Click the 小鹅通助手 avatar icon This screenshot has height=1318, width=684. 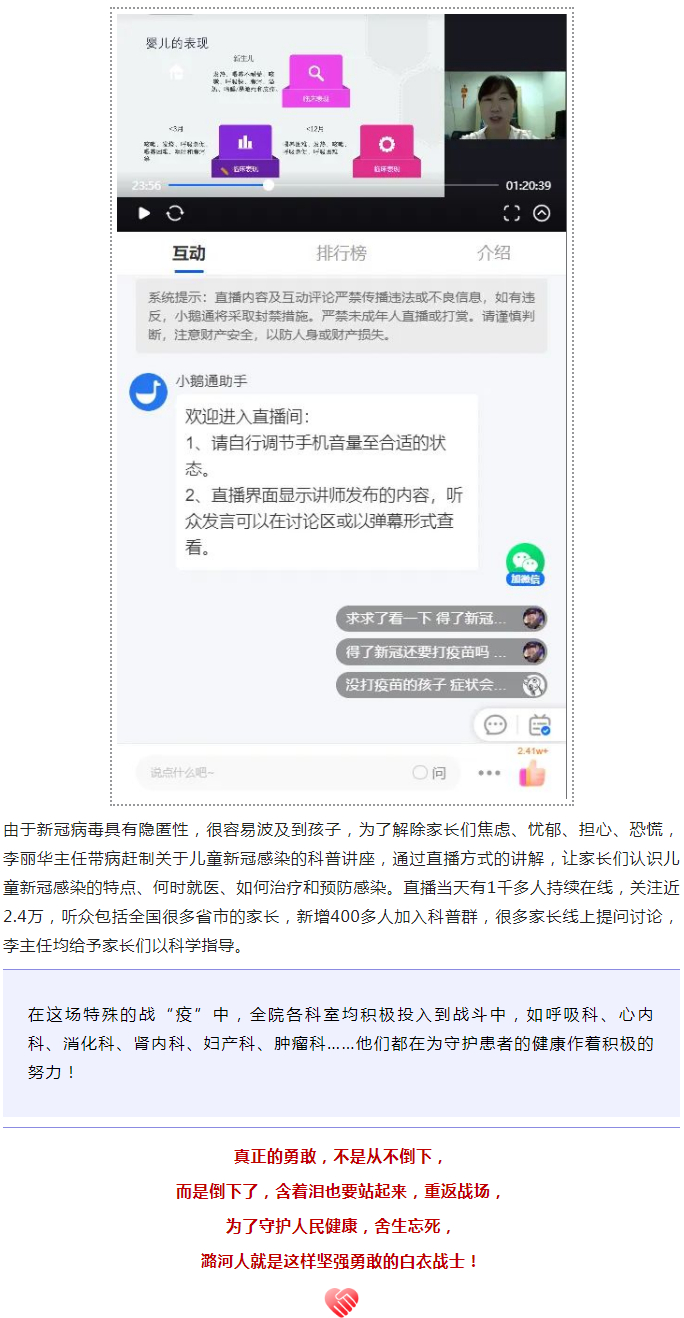pos(149,391)
